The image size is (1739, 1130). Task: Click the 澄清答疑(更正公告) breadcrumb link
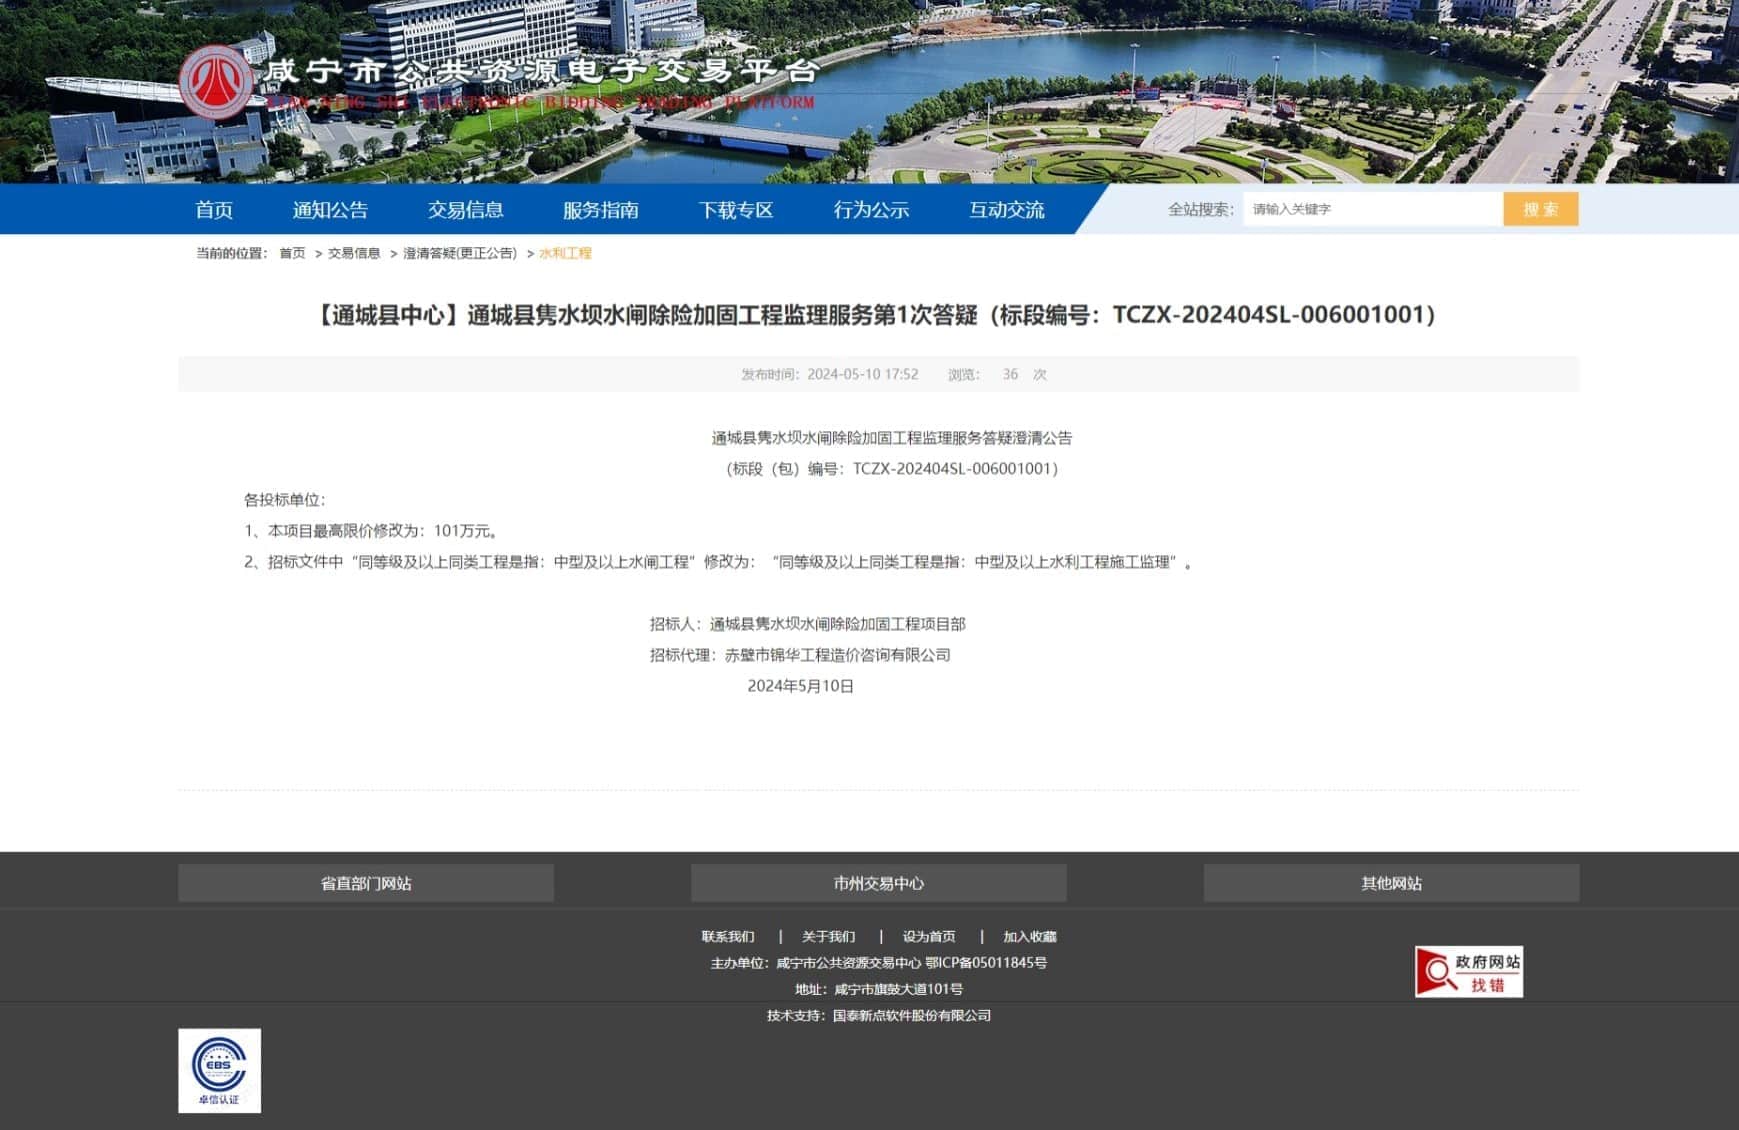pos(460,254)
